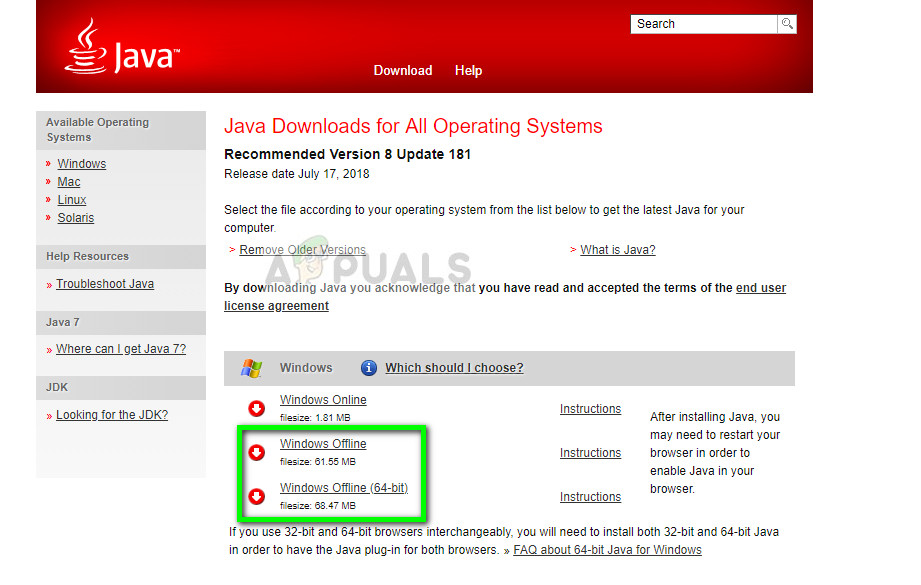
Task: Download Windows Online installer link
Action: click(x=323, y=399)
